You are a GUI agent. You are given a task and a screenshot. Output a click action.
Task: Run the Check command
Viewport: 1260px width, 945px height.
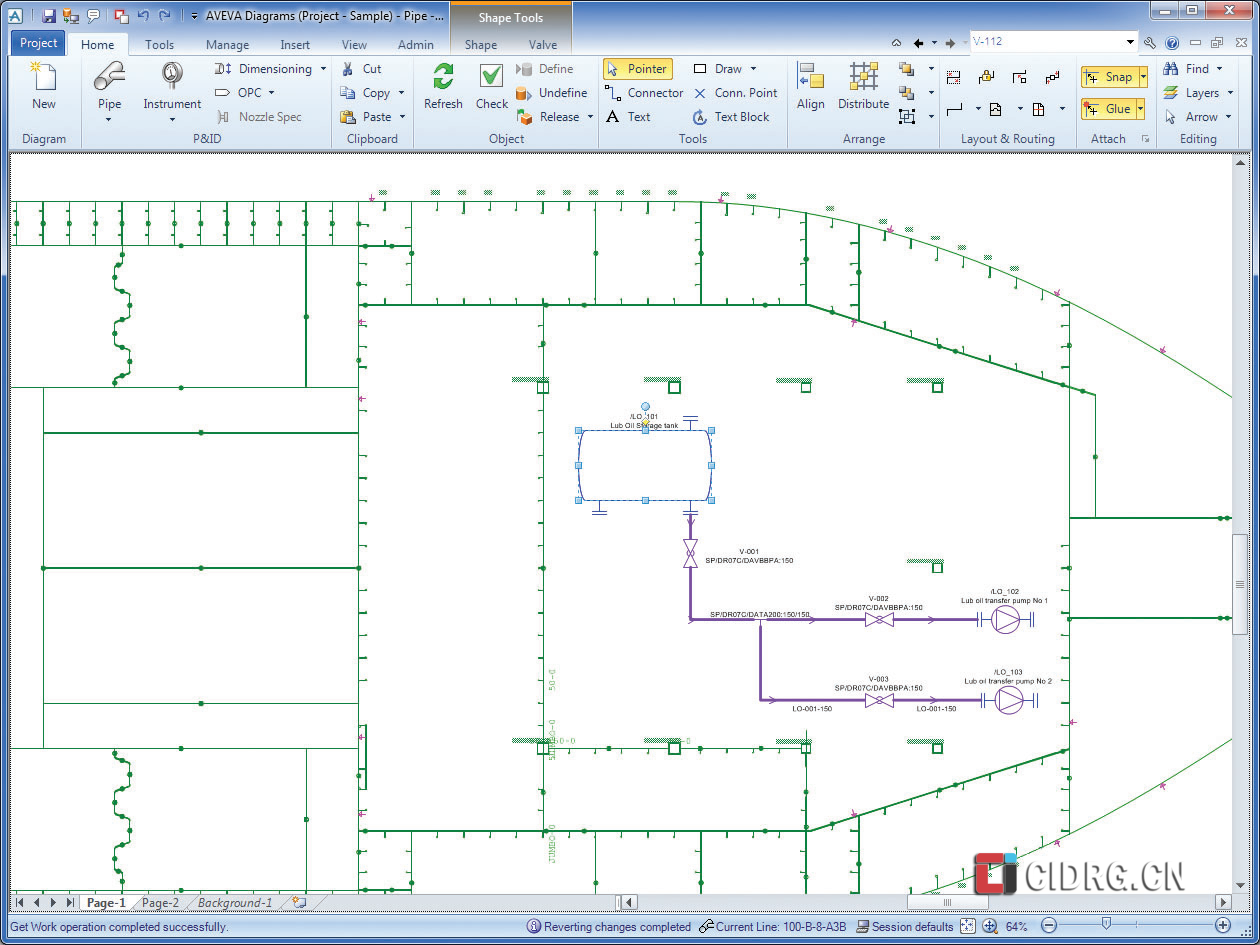(491, 86)
